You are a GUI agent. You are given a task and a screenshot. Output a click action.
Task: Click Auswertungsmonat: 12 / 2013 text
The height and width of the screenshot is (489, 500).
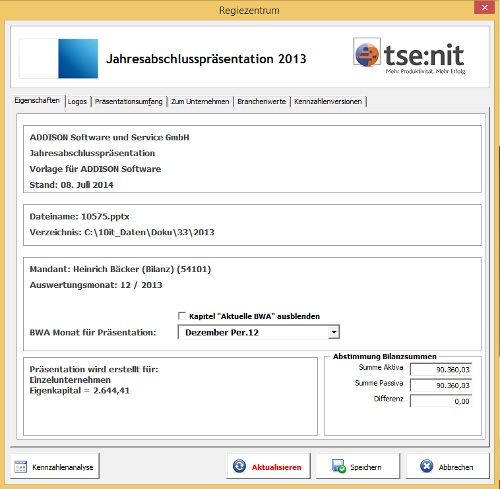click(96, 285)
